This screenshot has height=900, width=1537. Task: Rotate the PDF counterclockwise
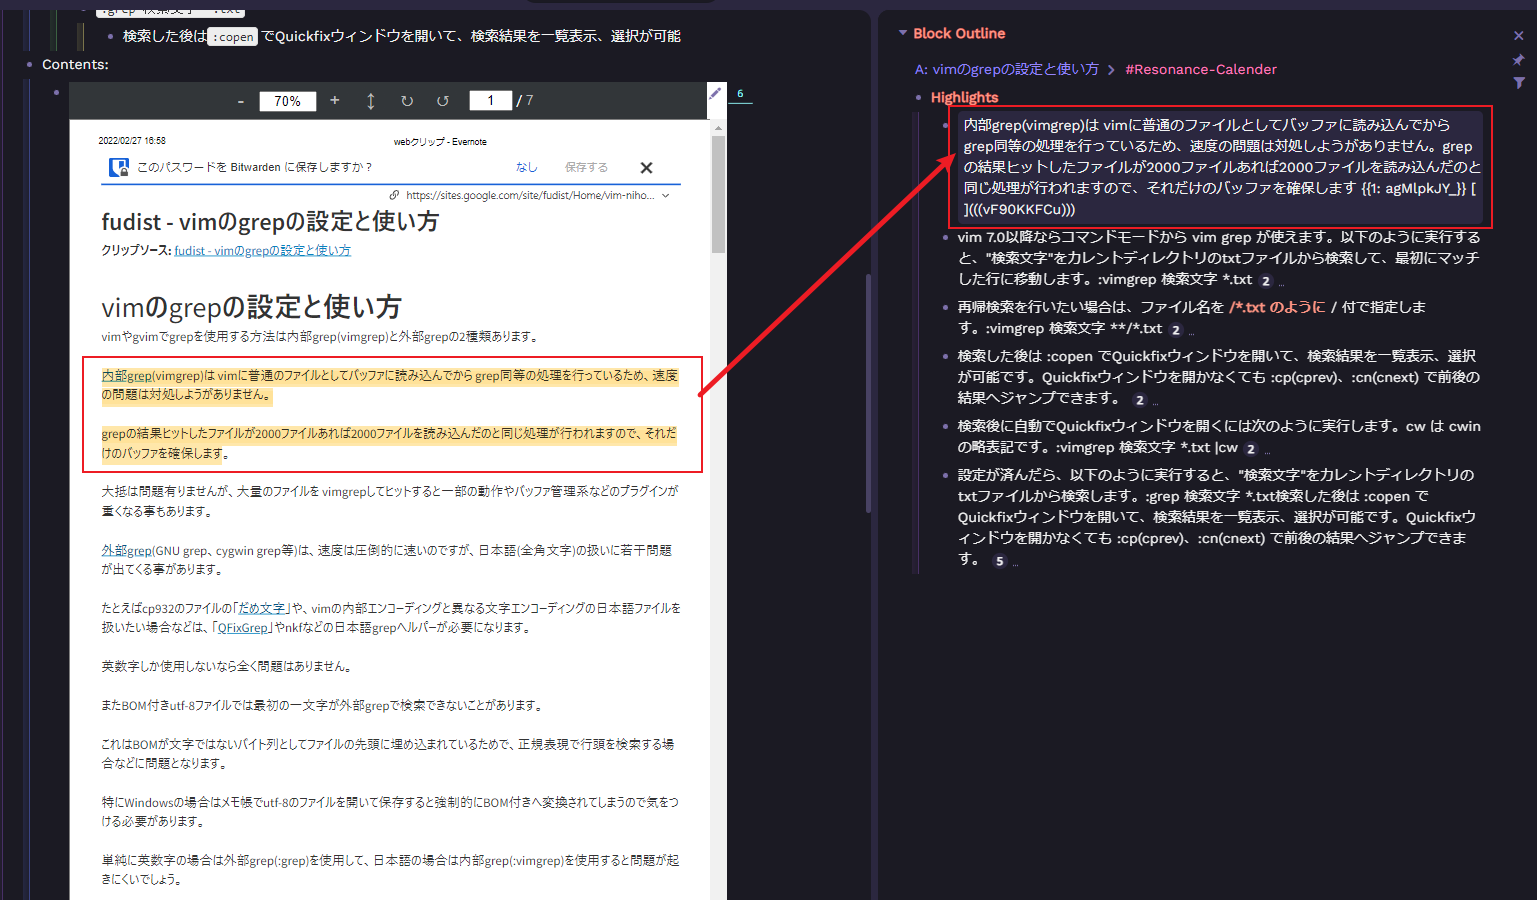click(443, 101)
